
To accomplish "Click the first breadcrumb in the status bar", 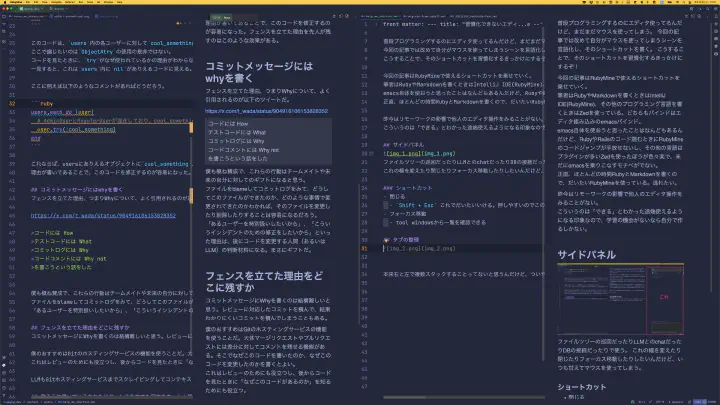I will (x=12, y=402).
